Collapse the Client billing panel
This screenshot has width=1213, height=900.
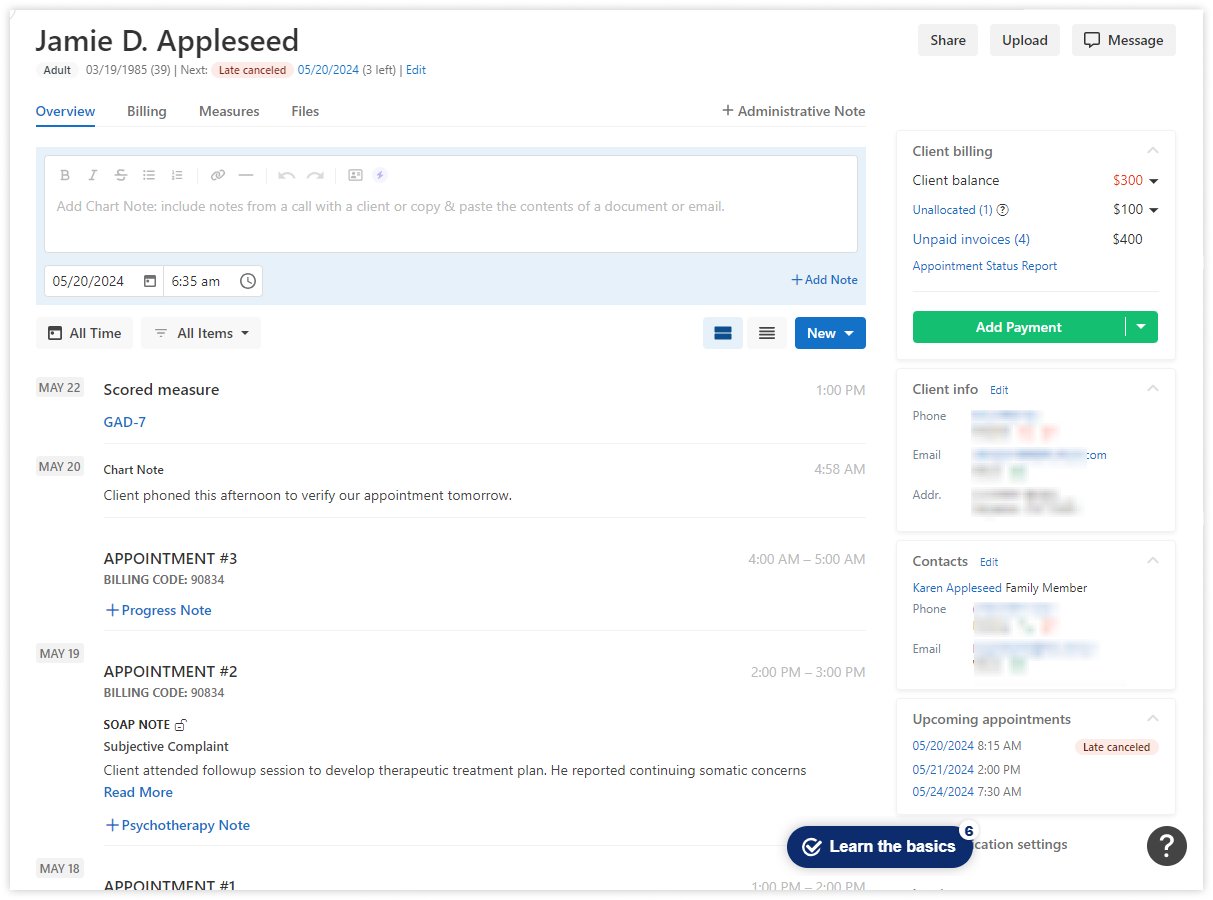(x=1153, y=151)
